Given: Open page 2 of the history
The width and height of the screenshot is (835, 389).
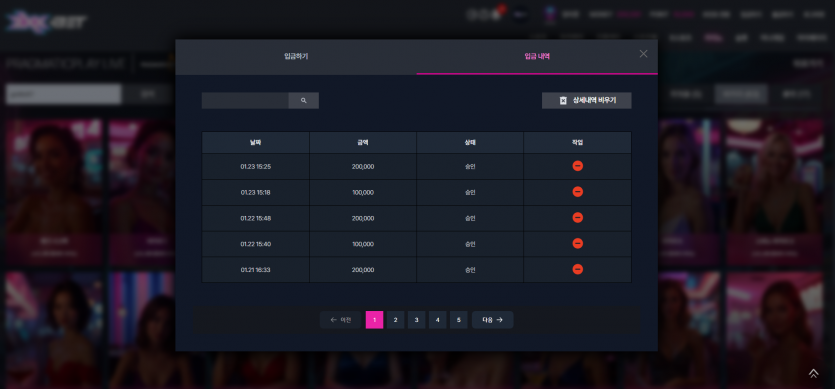Looking at the screenshot, I should pos(395,320).
